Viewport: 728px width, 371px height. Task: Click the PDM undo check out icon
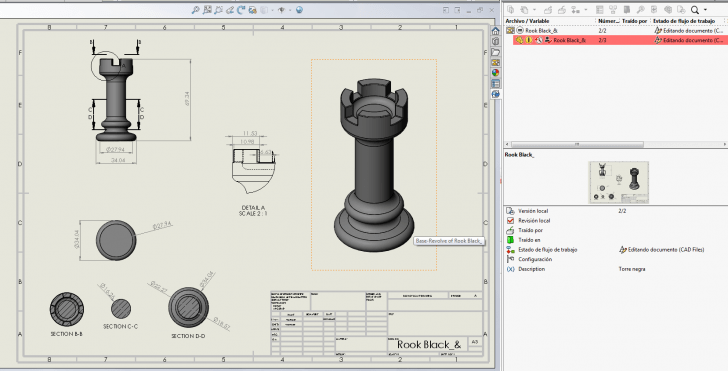[562, 9]
